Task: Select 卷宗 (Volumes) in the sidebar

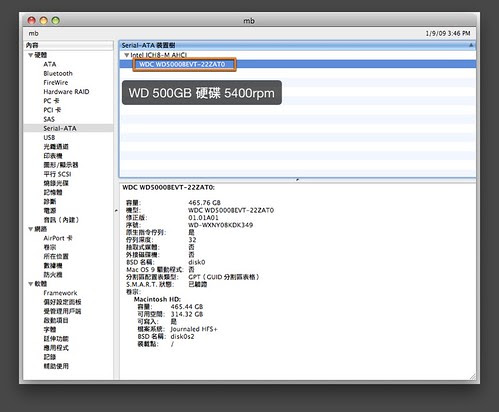Action: coord(50,247)
